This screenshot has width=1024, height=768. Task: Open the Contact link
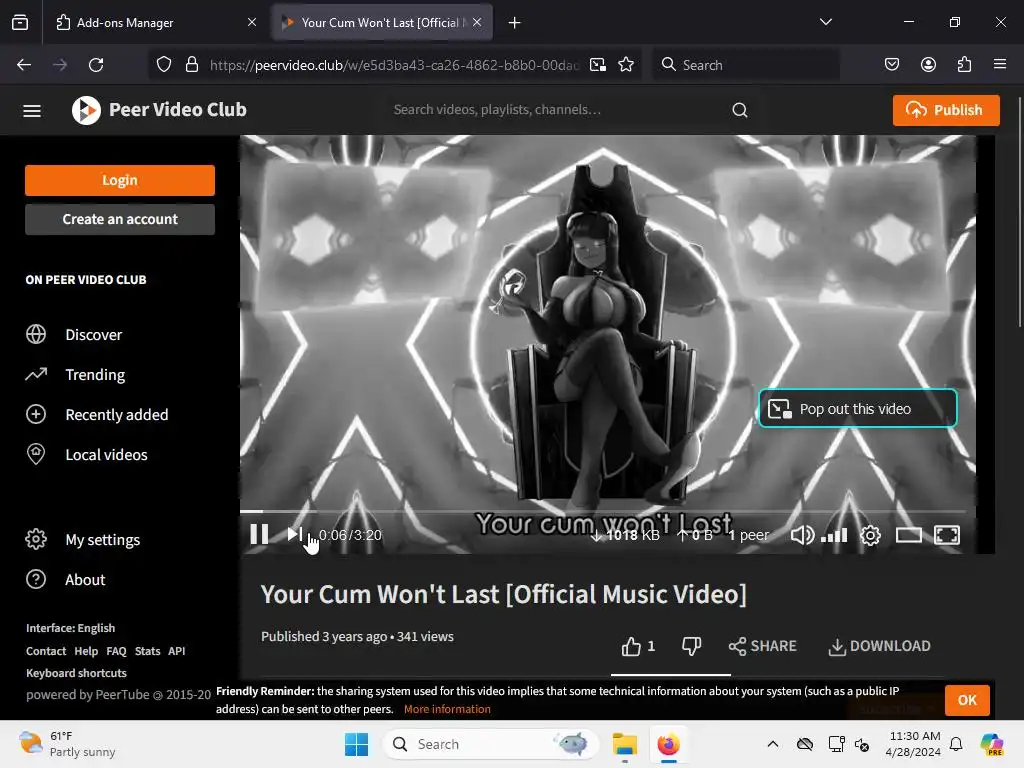click(x=46, y=651)
